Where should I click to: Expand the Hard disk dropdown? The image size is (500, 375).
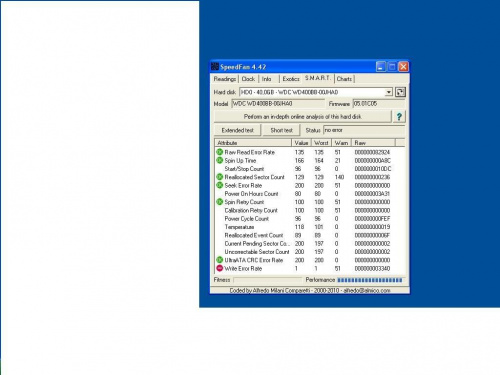click(x=389, y=92)
